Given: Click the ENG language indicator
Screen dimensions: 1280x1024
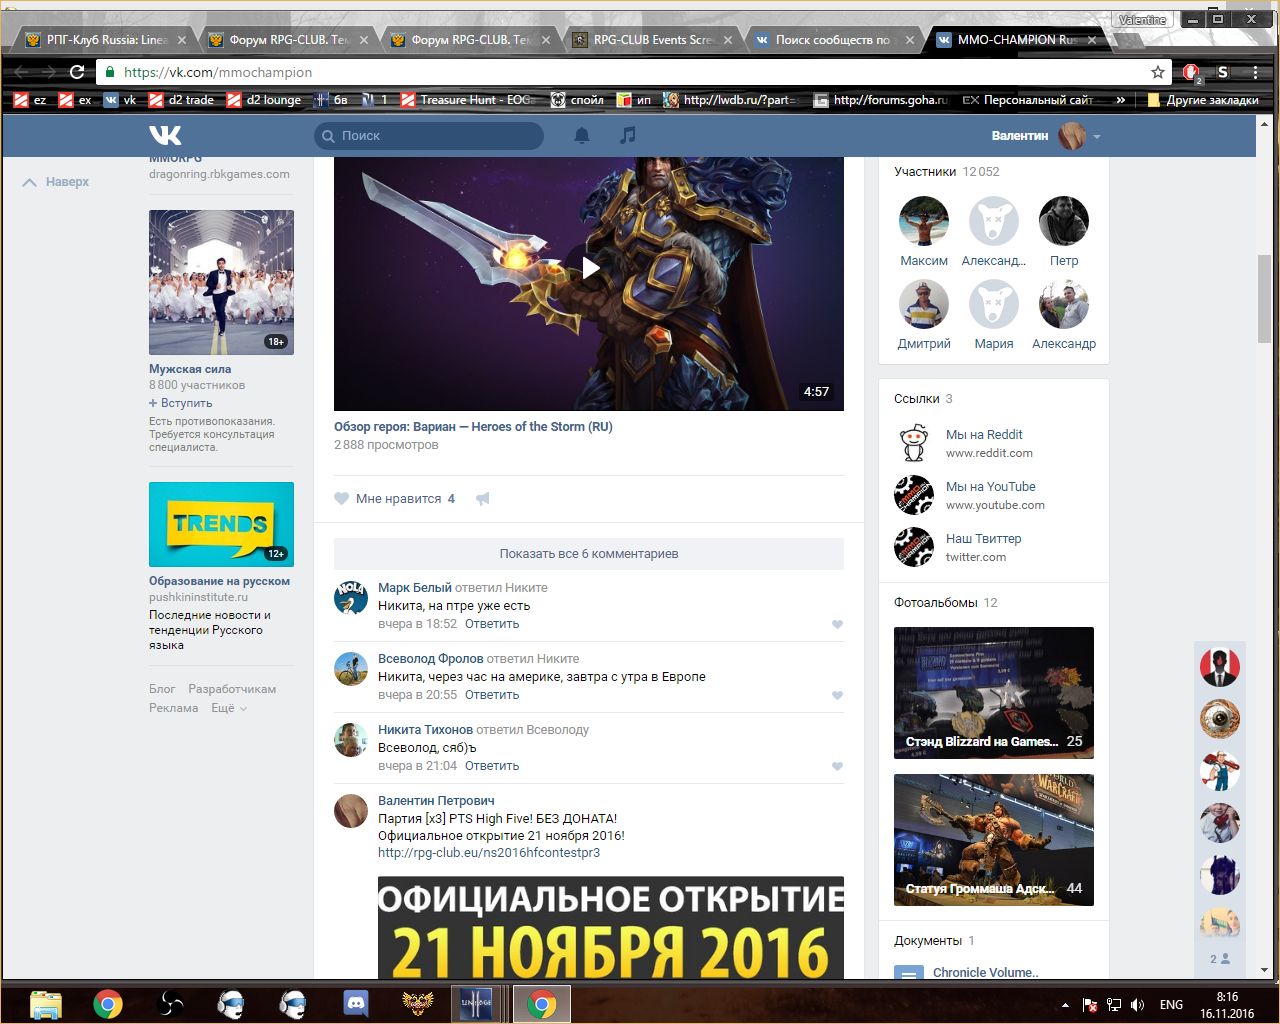Looking at the screenshot, I should pyautogui.click(x=1171, y=1005).
